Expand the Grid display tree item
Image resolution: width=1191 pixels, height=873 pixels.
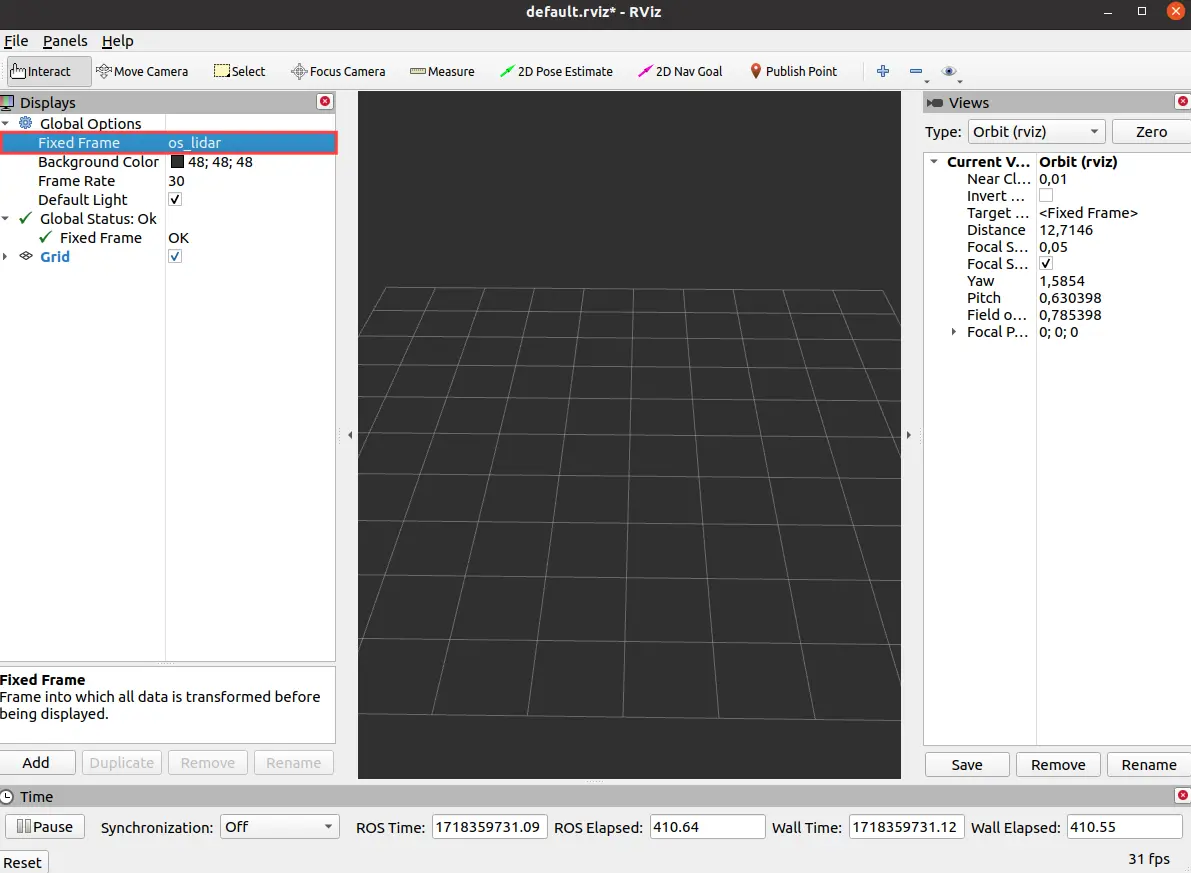pyautogui.click(x=6, y=257)
